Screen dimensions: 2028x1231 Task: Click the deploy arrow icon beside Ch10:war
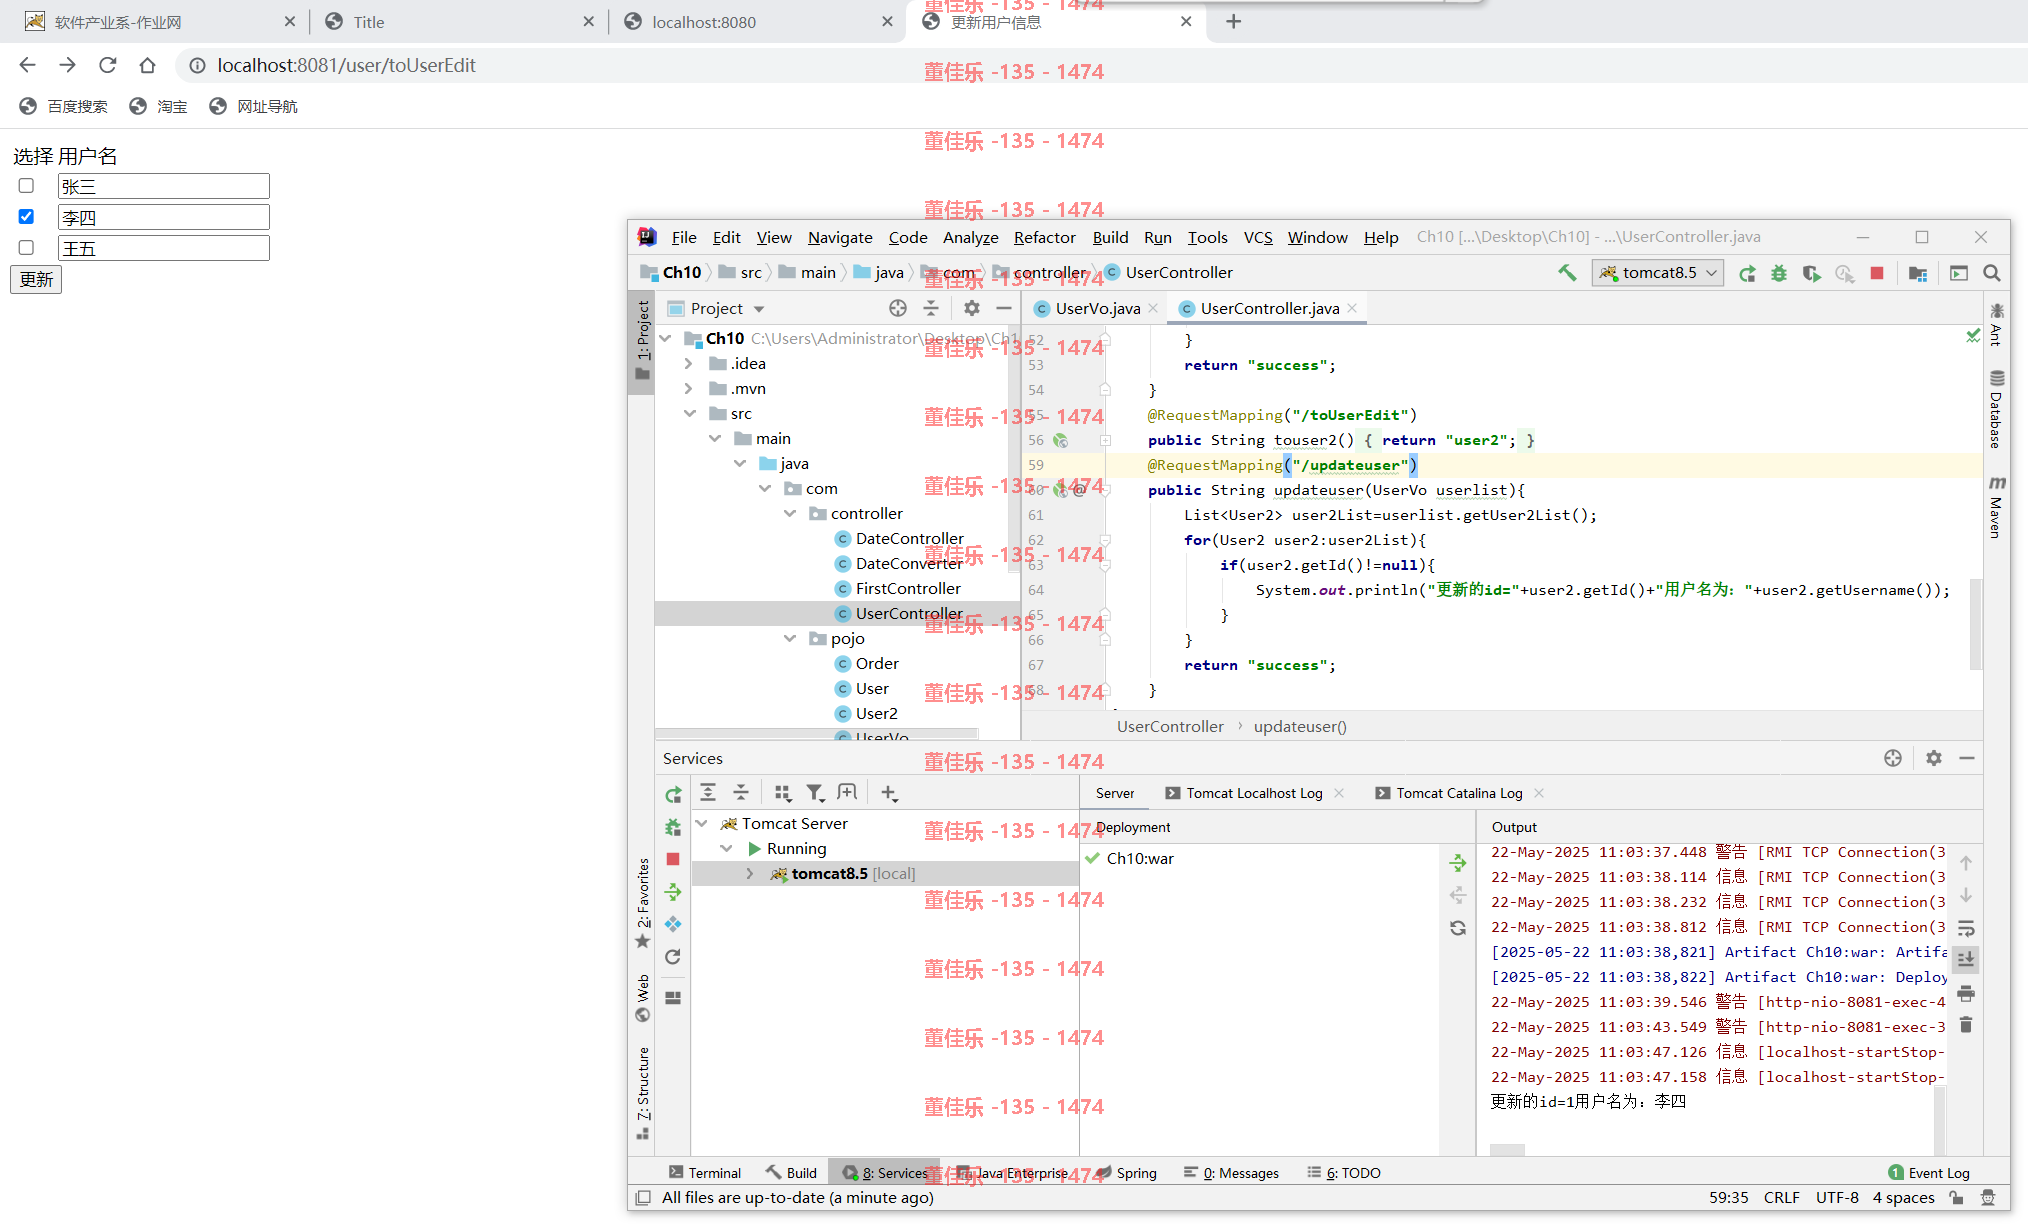tap(1458, 861)
